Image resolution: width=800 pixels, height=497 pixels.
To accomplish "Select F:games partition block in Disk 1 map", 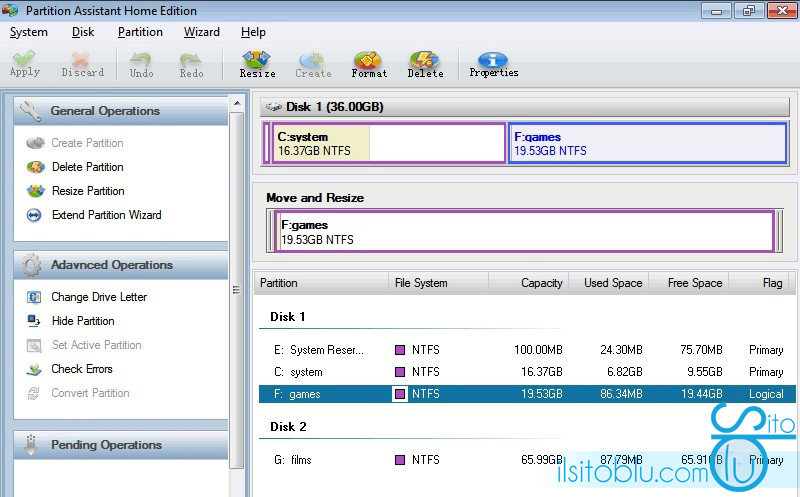I will point(648,143).
